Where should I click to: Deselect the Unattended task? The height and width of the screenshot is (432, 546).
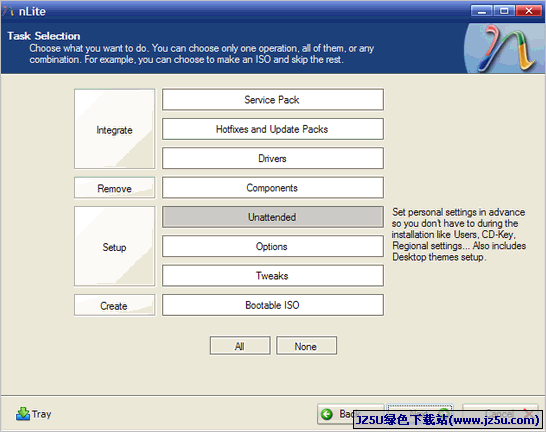tap(273, 217)
